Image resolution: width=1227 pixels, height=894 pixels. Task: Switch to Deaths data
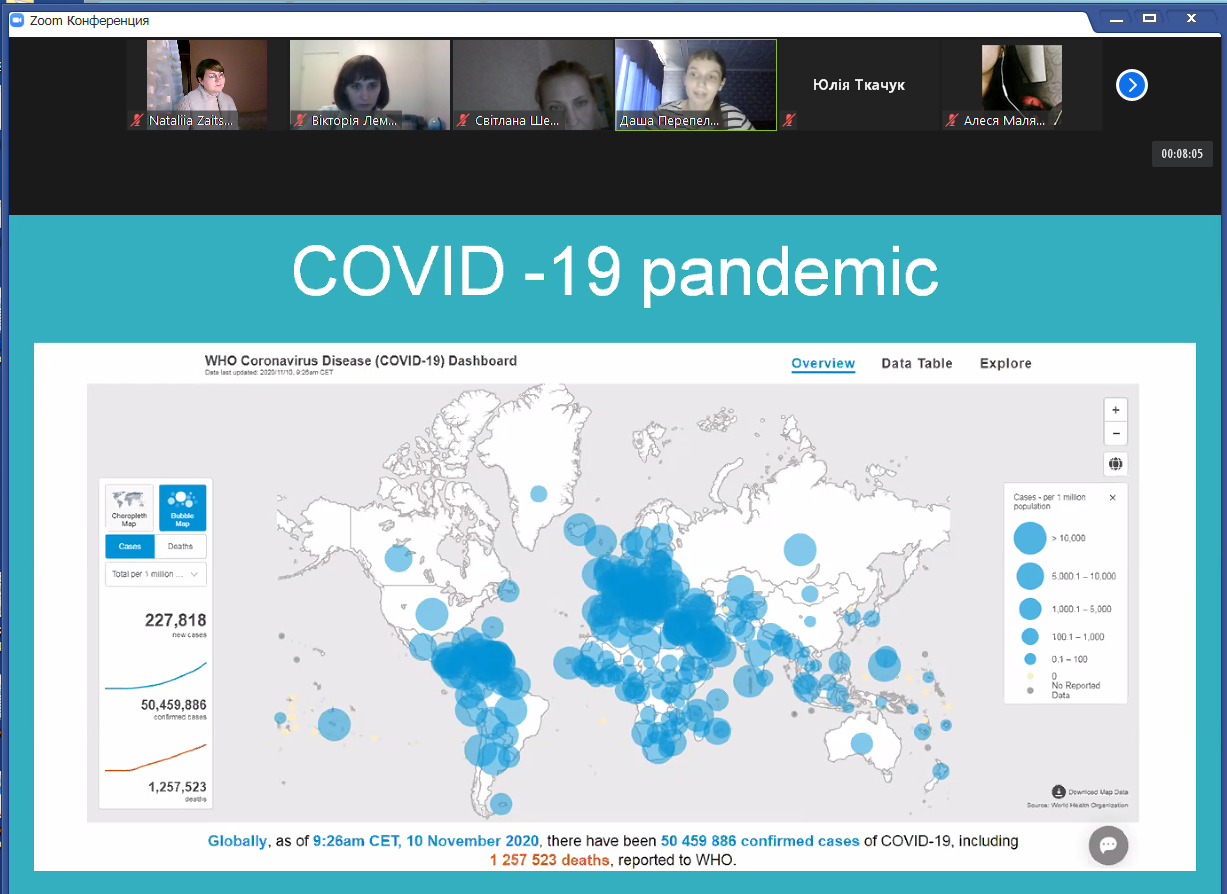pos(181,546)
